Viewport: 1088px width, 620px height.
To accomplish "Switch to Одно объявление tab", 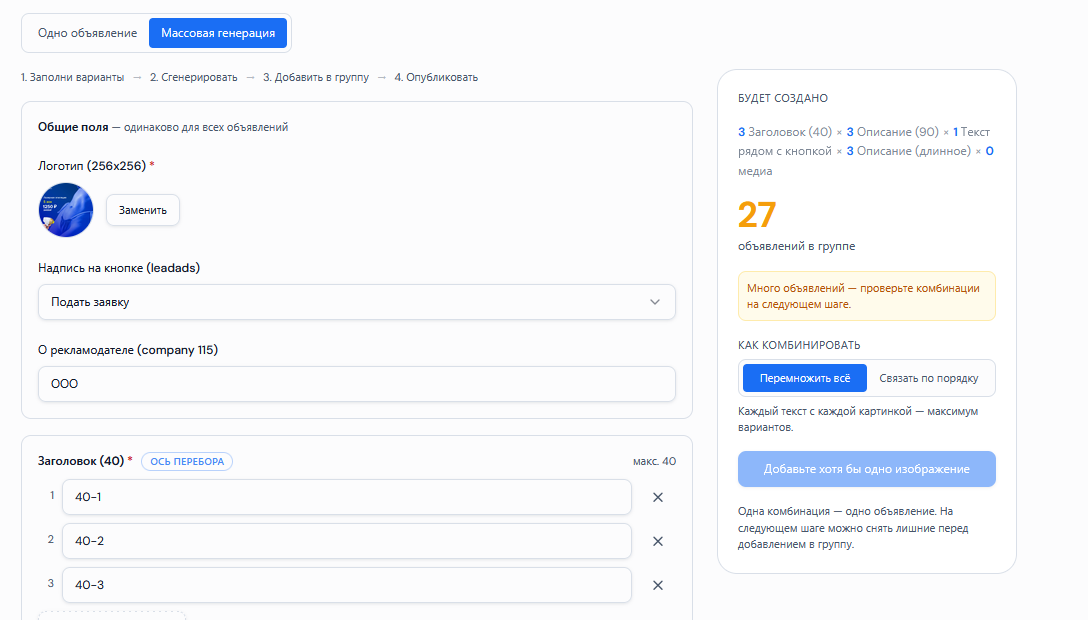I will 87,33.
